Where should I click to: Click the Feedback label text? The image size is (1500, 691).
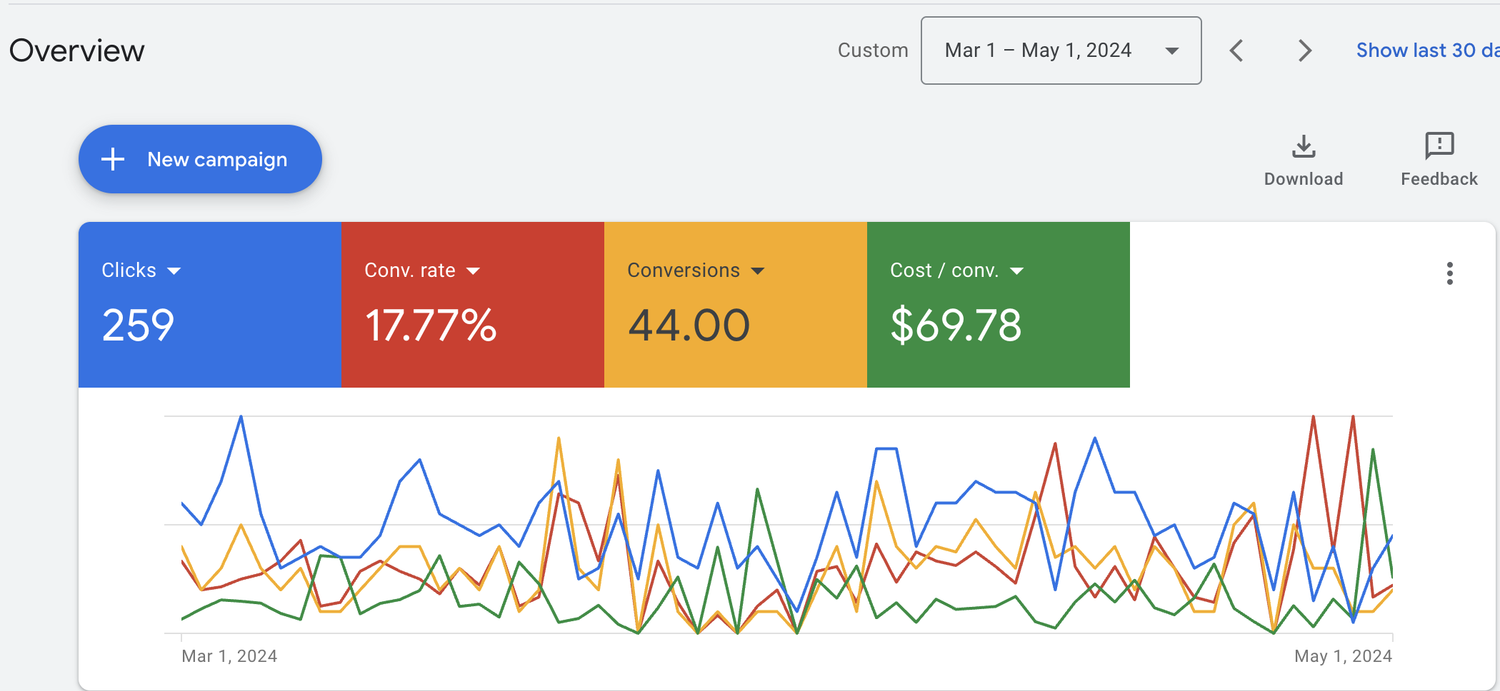[x=1439, y=179]
